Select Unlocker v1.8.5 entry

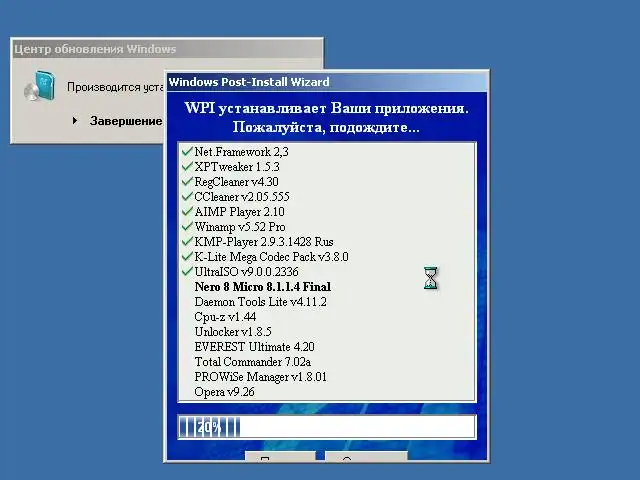click(x=233, y=331)
